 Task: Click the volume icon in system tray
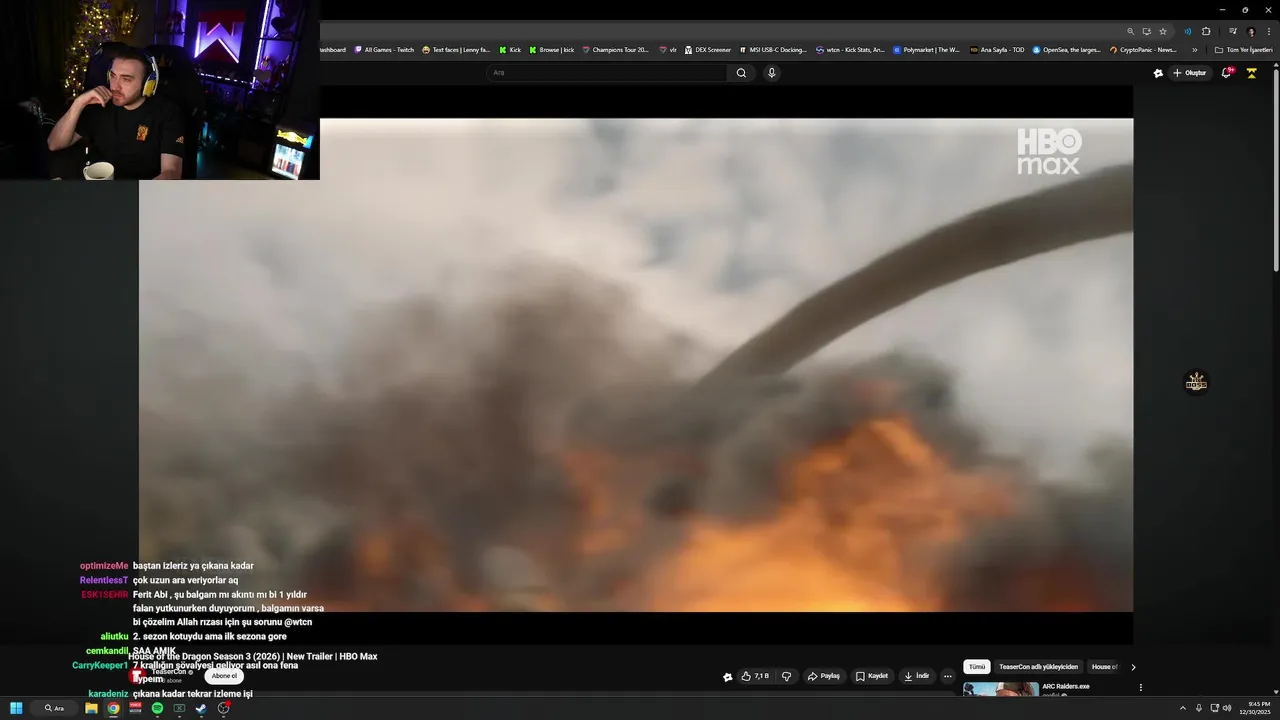1227,708
